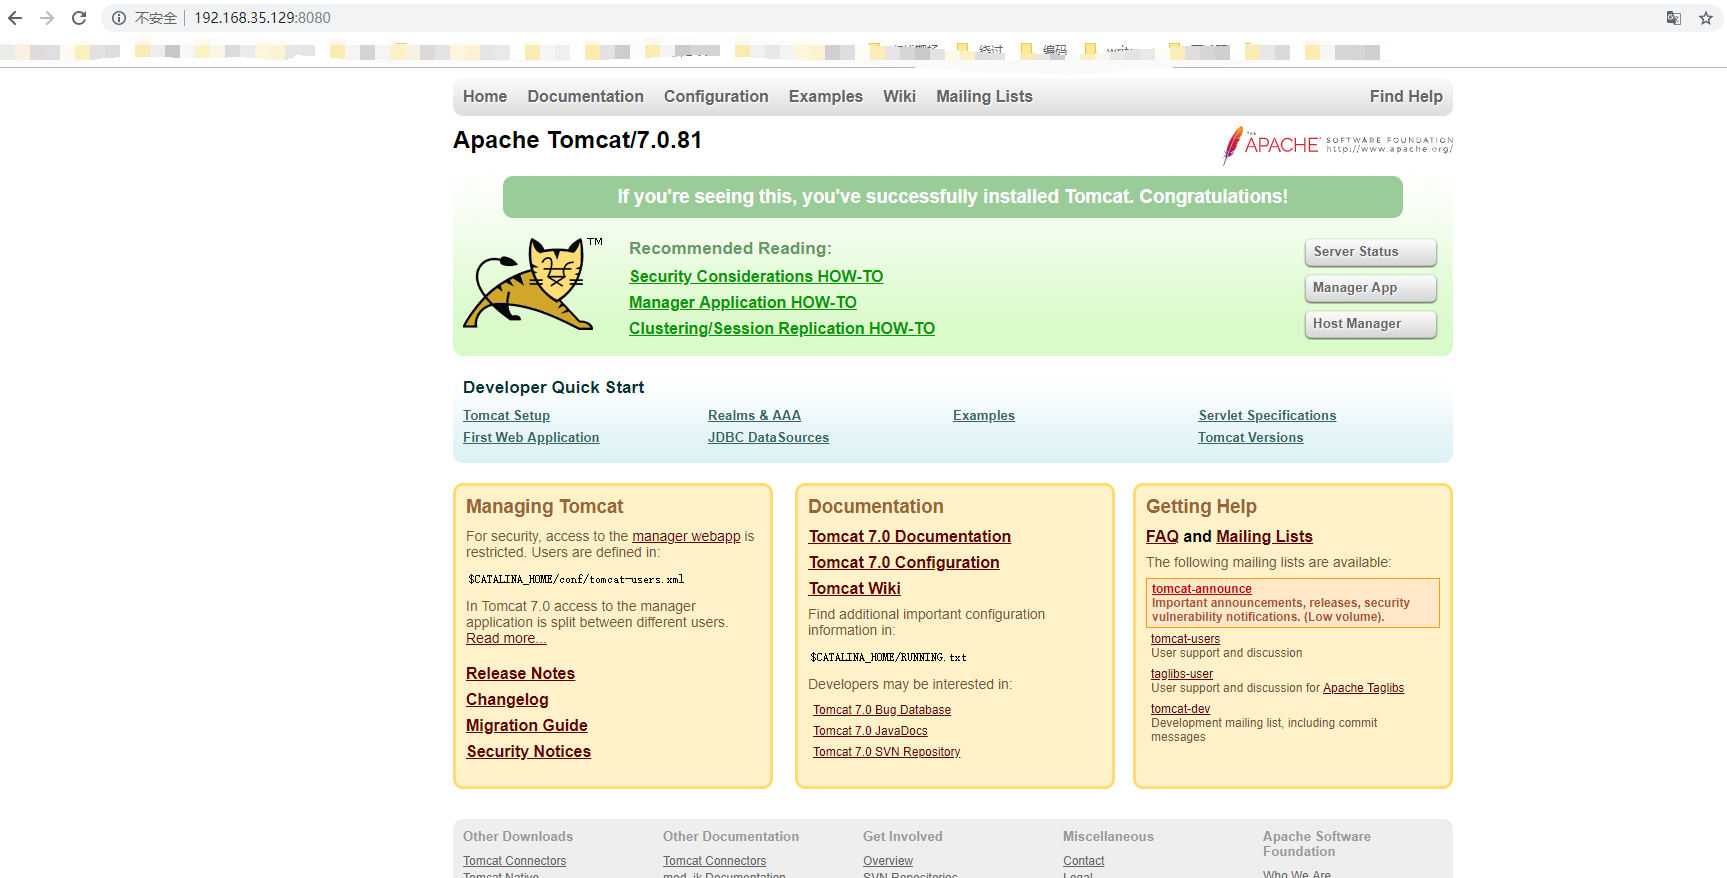The width and height of the screenshot is (1727, 878).
Task: Click the installation congratulations banner
Action: 952,197
